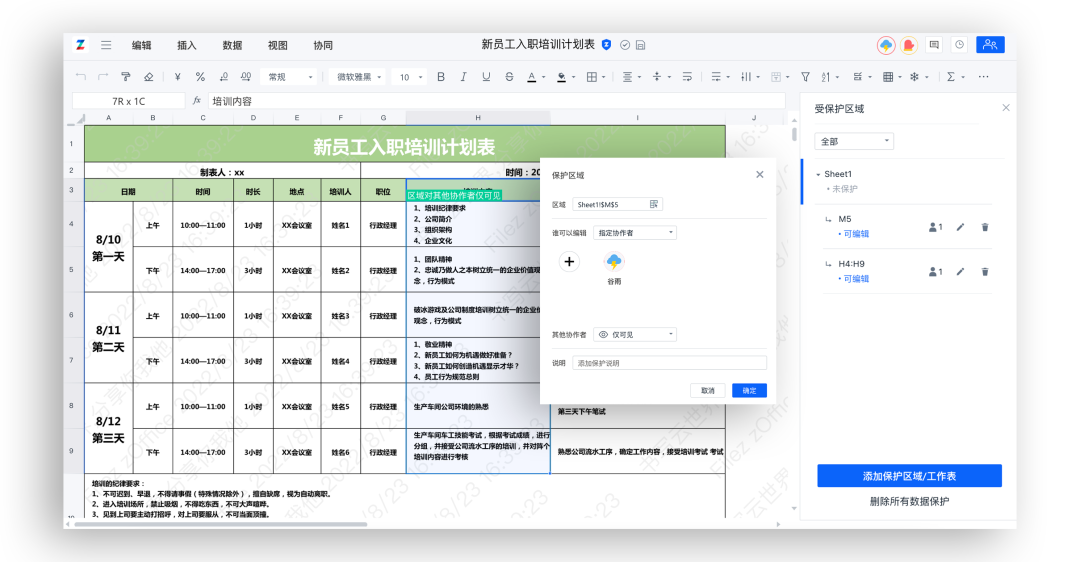
Task: Click the fx formula icon
Action: 196,101
